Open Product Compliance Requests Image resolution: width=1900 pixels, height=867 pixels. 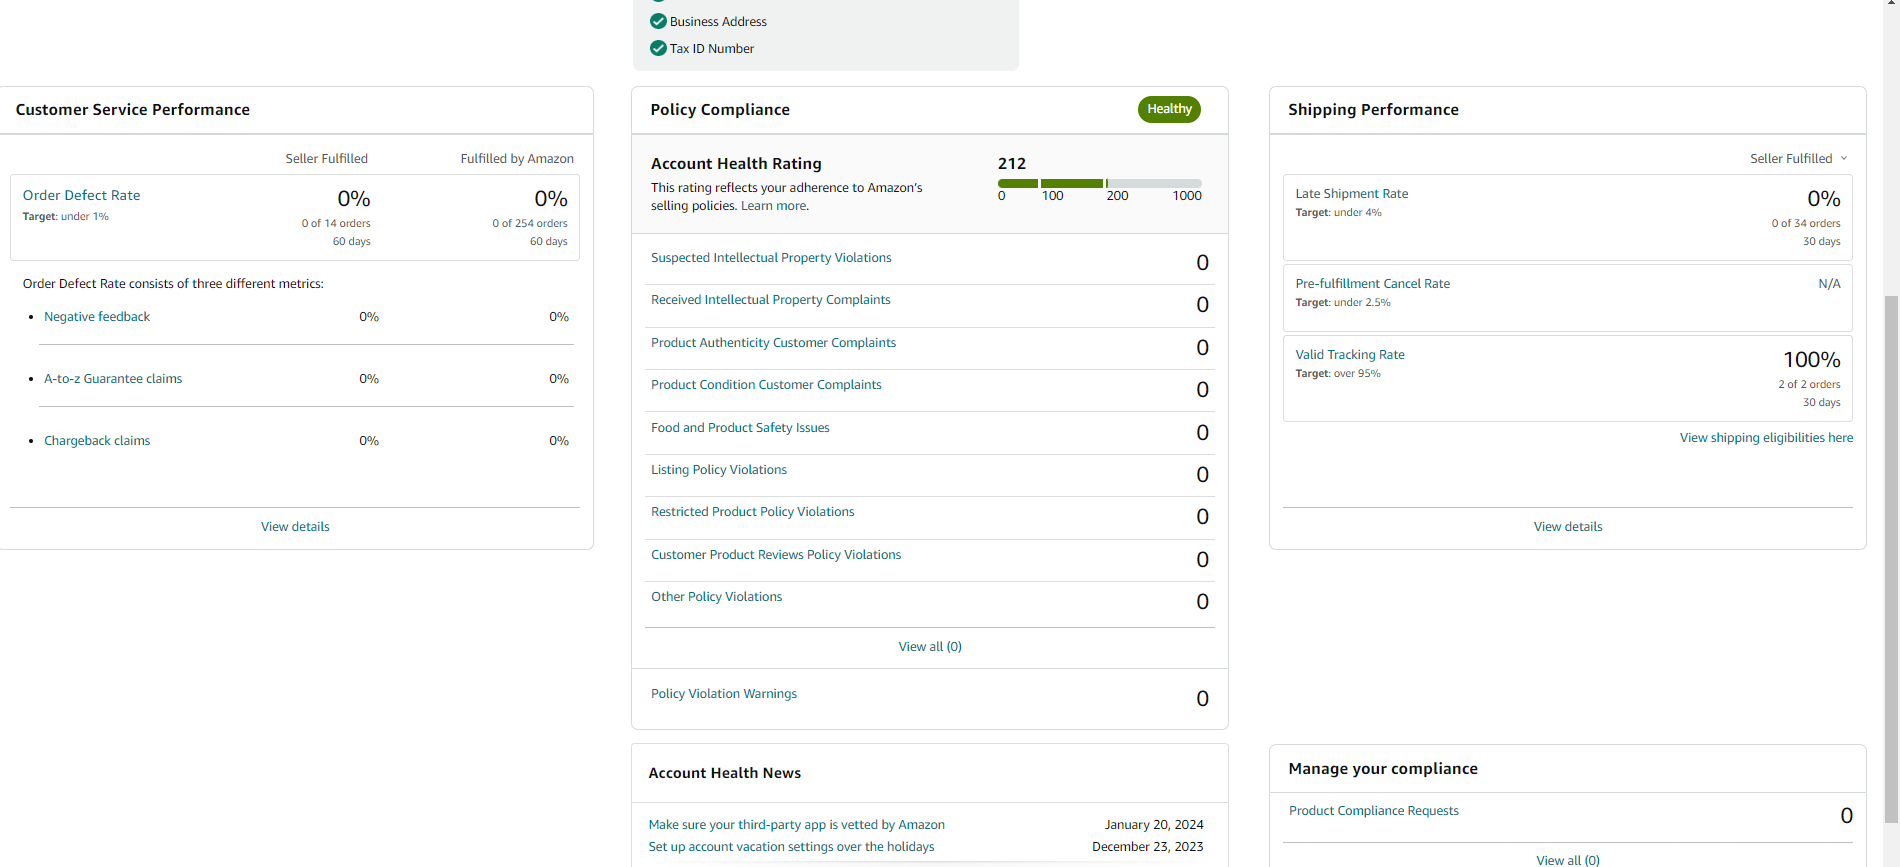1373,811
